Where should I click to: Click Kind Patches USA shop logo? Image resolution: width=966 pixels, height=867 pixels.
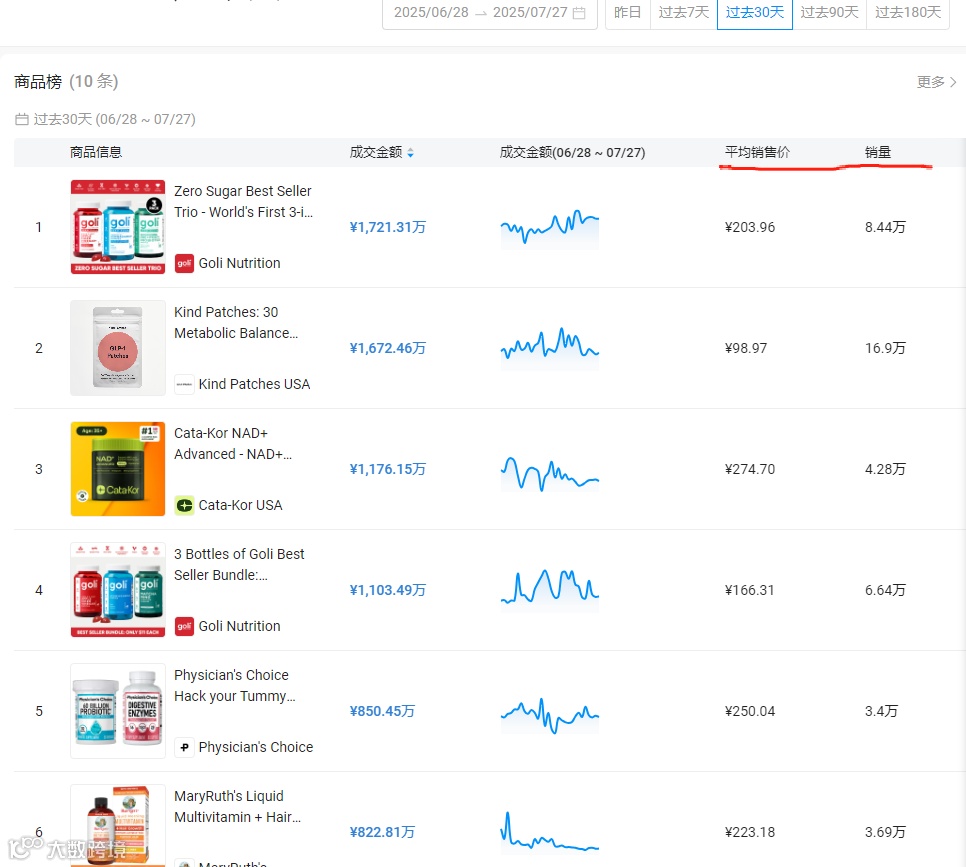(x=184, y=384)
